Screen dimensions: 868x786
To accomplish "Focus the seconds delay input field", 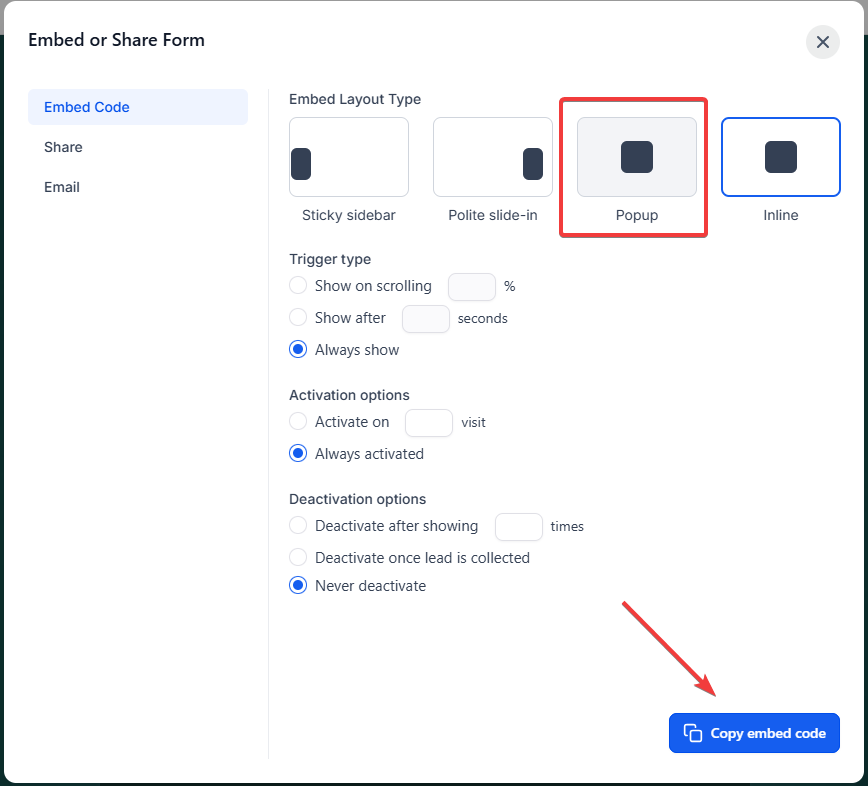I will tap(426, 319).
